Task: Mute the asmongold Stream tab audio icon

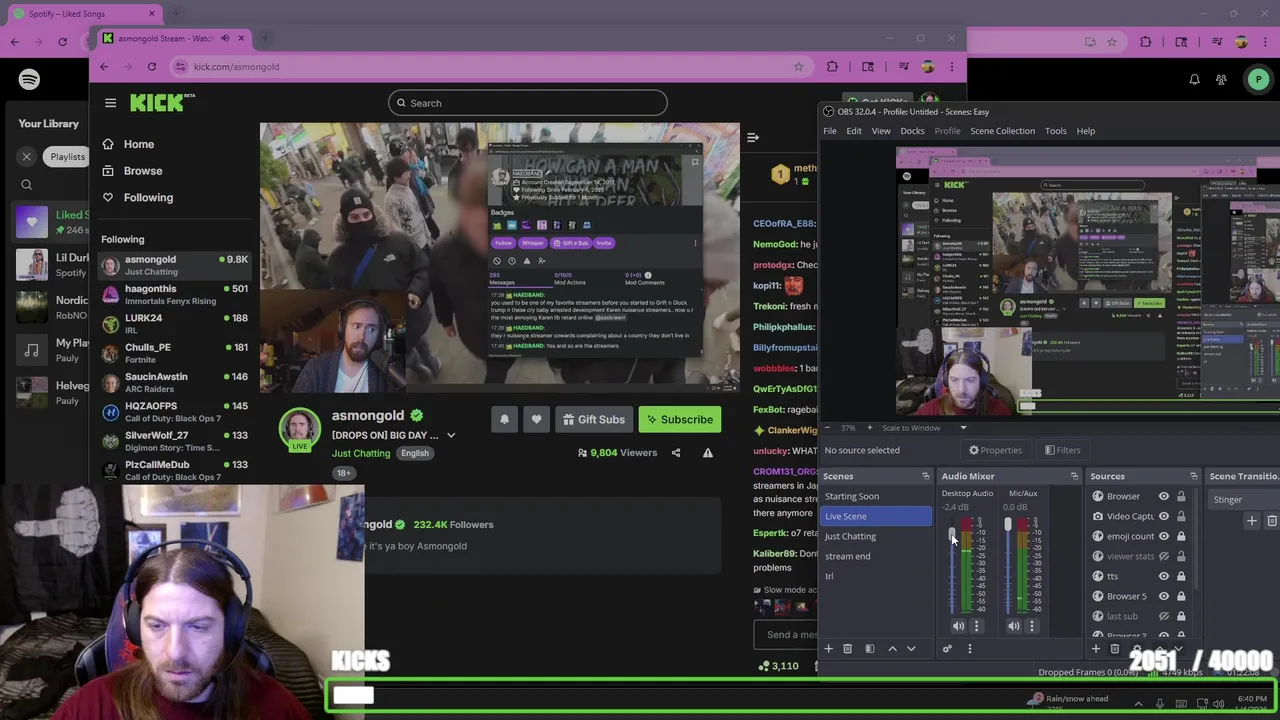Action: tap(225, 38)
